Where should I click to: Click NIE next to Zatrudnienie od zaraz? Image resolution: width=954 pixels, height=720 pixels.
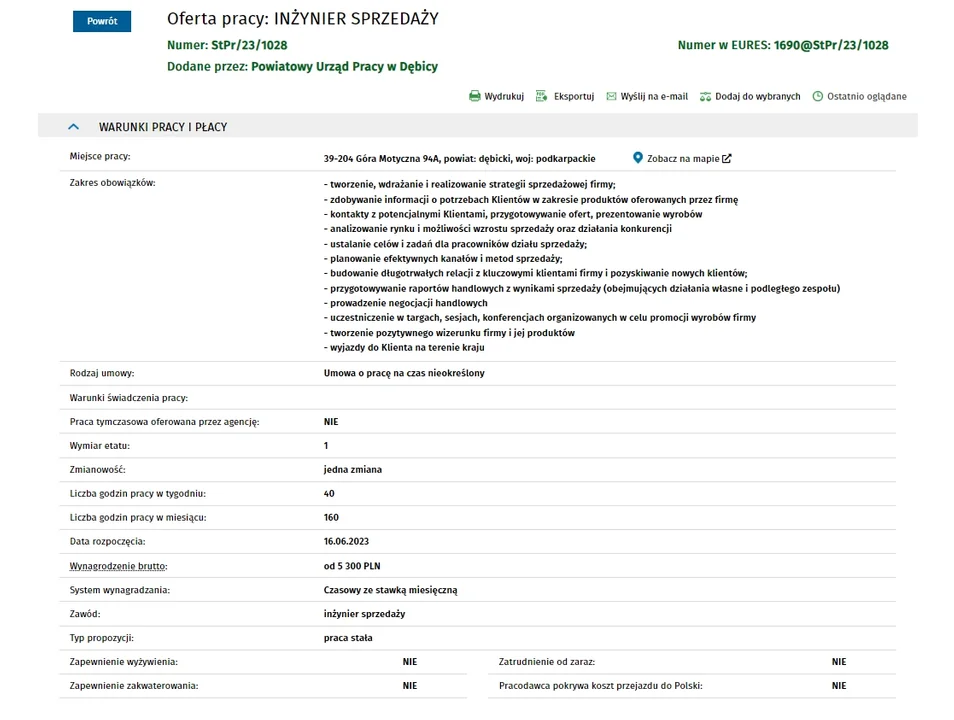click(839, 662)
